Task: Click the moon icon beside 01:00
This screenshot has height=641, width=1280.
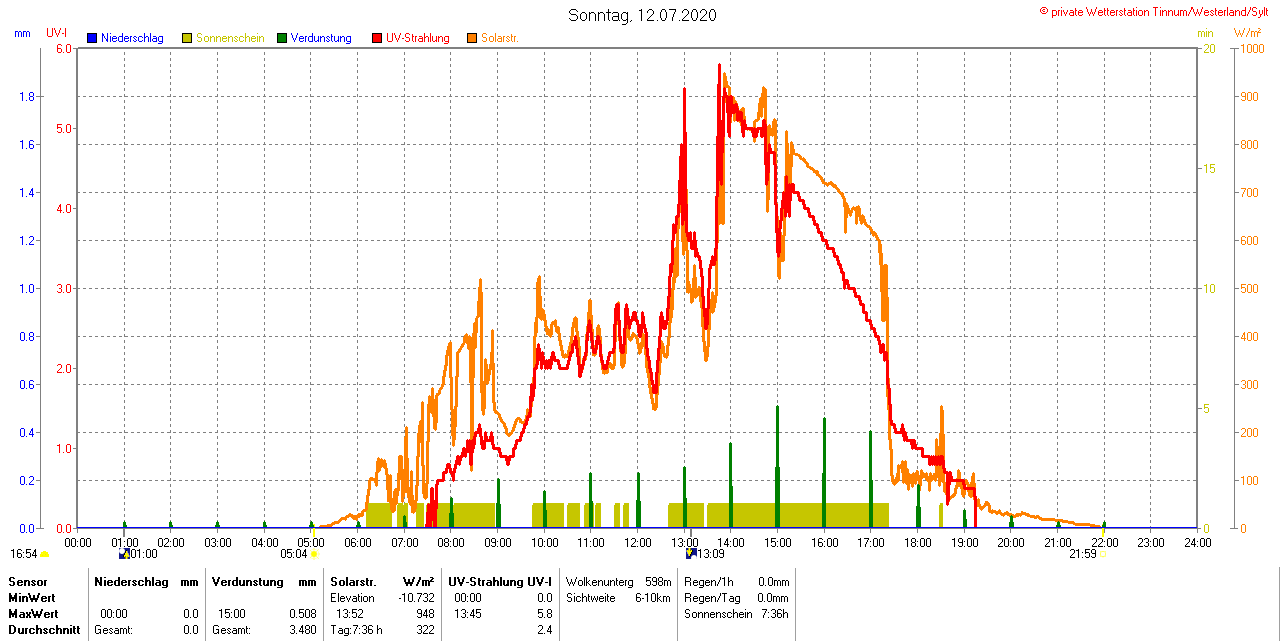Action: point(124,553)
